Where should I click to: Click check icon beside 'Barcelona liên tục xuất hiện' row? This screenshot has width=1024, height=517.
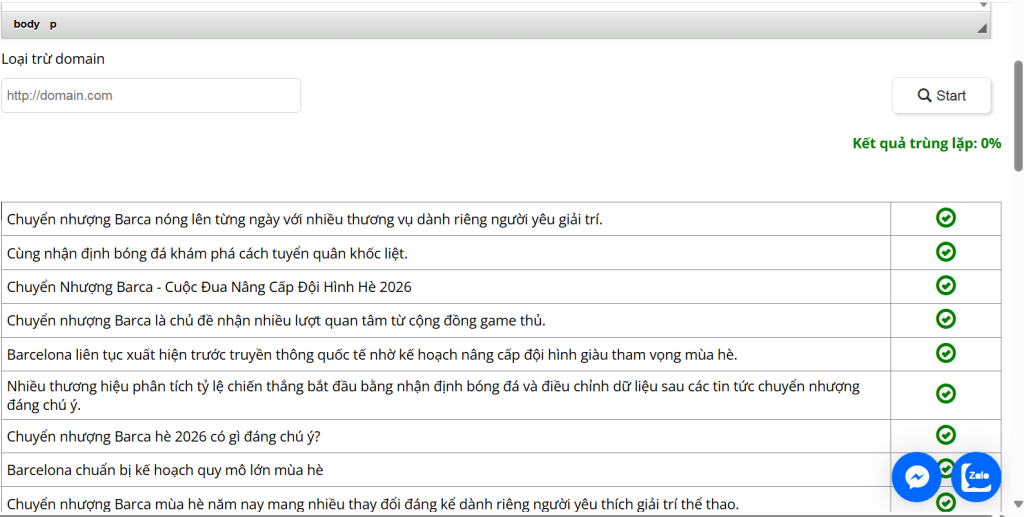[946, 353]
